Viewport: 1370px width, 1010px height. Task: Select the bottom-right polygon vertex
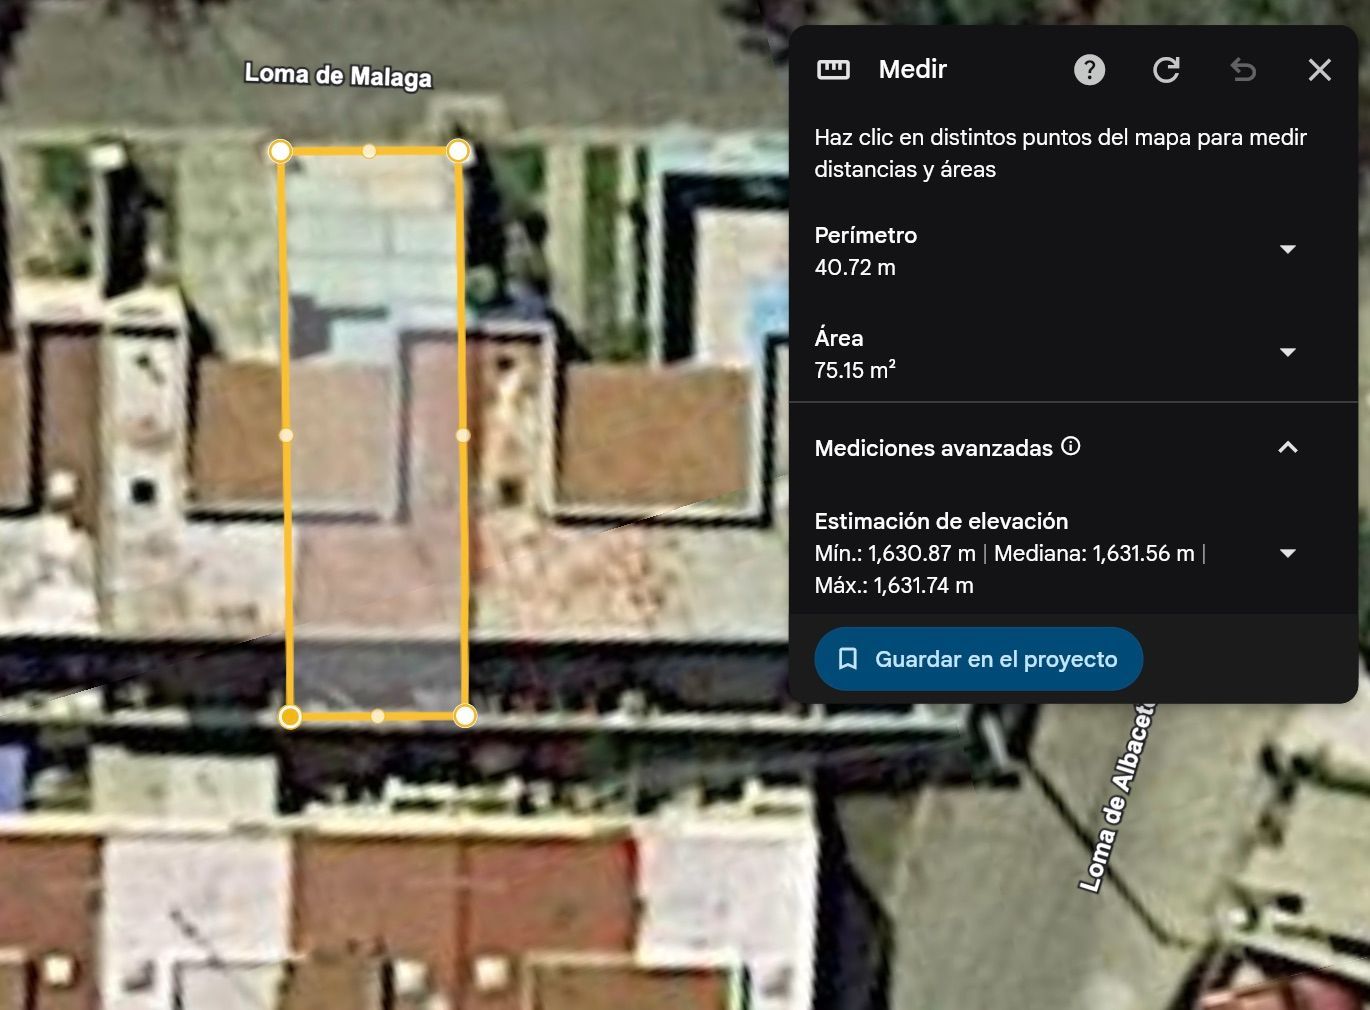[x=465, y=715]
